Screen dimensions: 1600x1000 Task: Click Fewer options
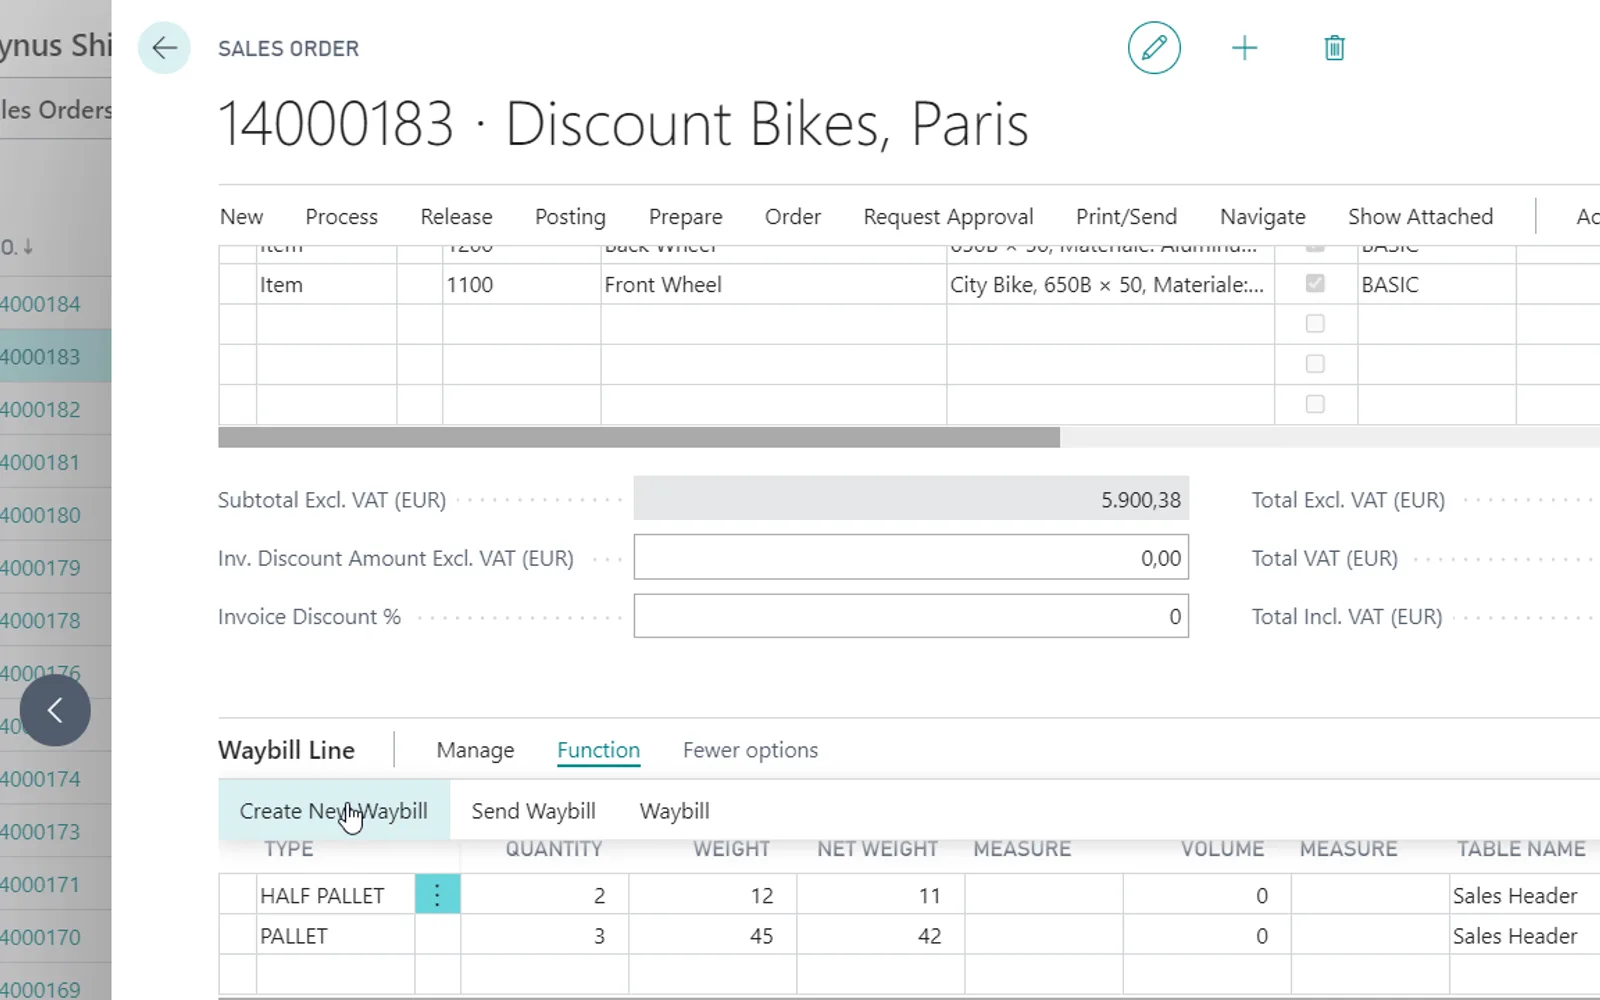click(750, 750)
